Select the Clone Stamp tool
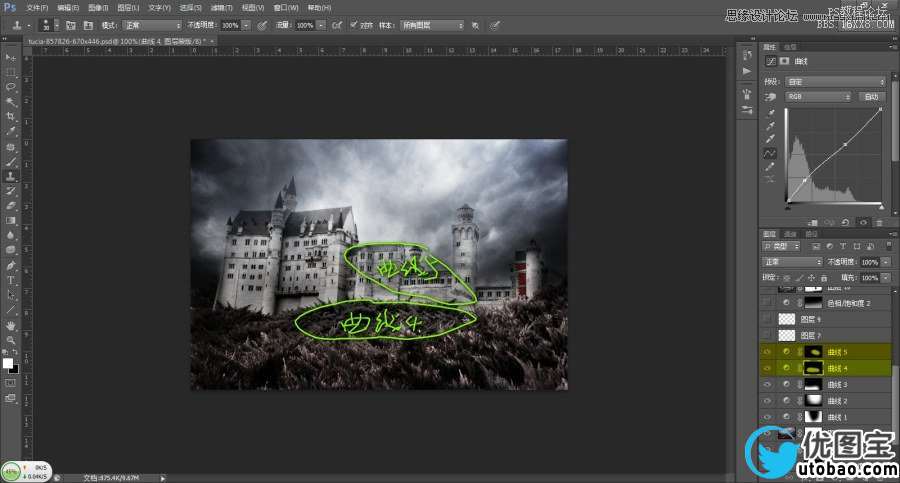Image resolution: width=900 pixels, height=483 pixels. [x=10, y=176]
